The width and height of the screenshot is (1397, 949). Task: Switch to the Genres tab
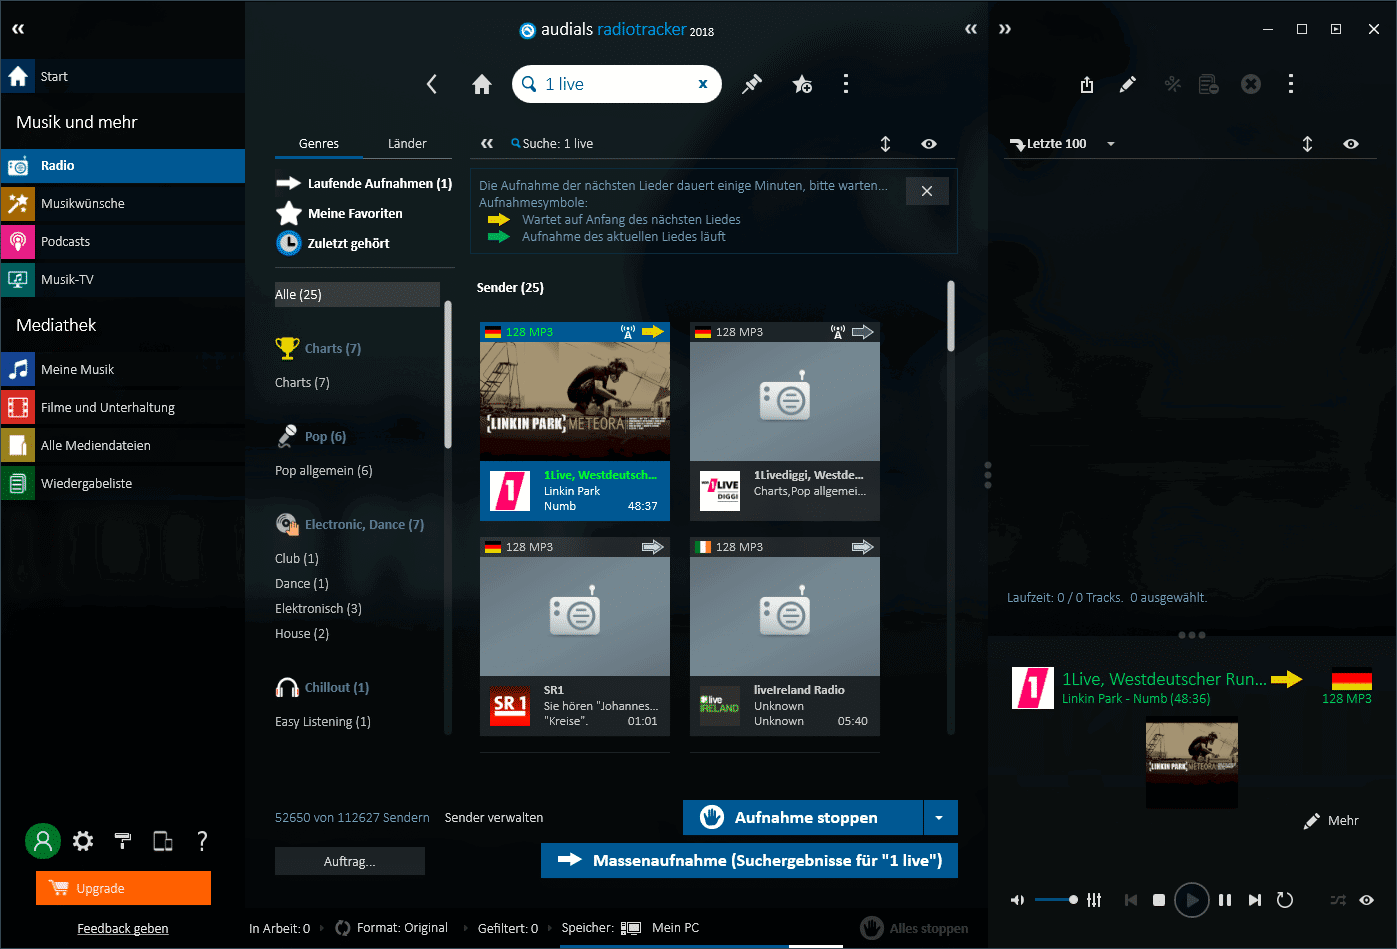[x=319, y=144]
